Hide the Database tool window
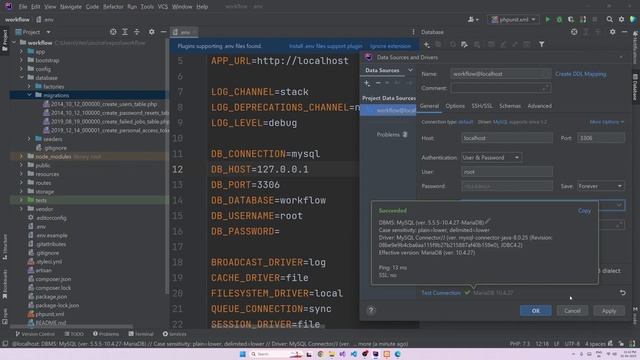 [x=624, y=32]
